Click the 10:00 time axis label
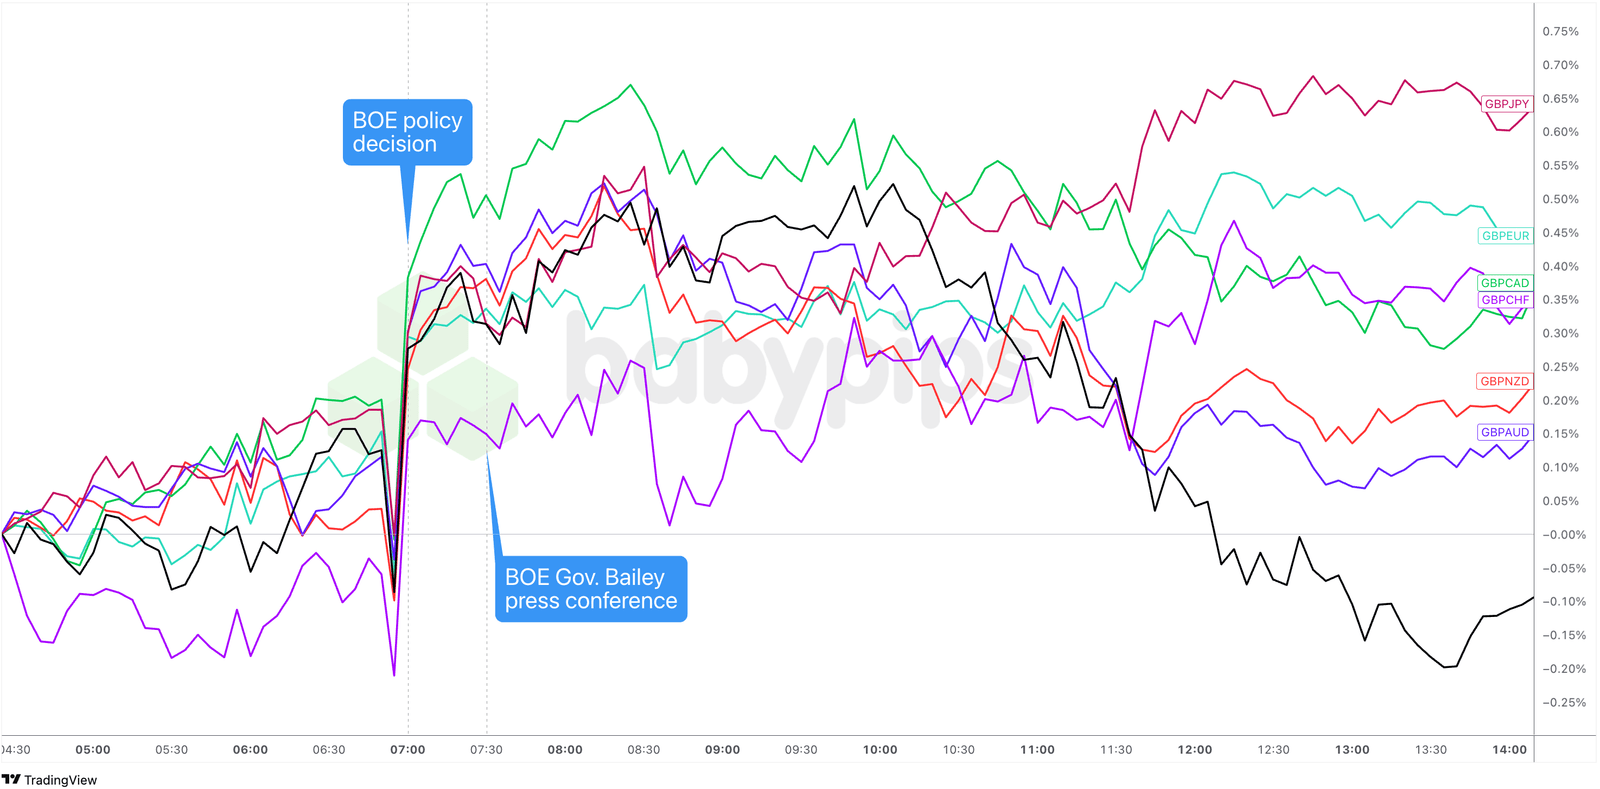 [880, 750]
